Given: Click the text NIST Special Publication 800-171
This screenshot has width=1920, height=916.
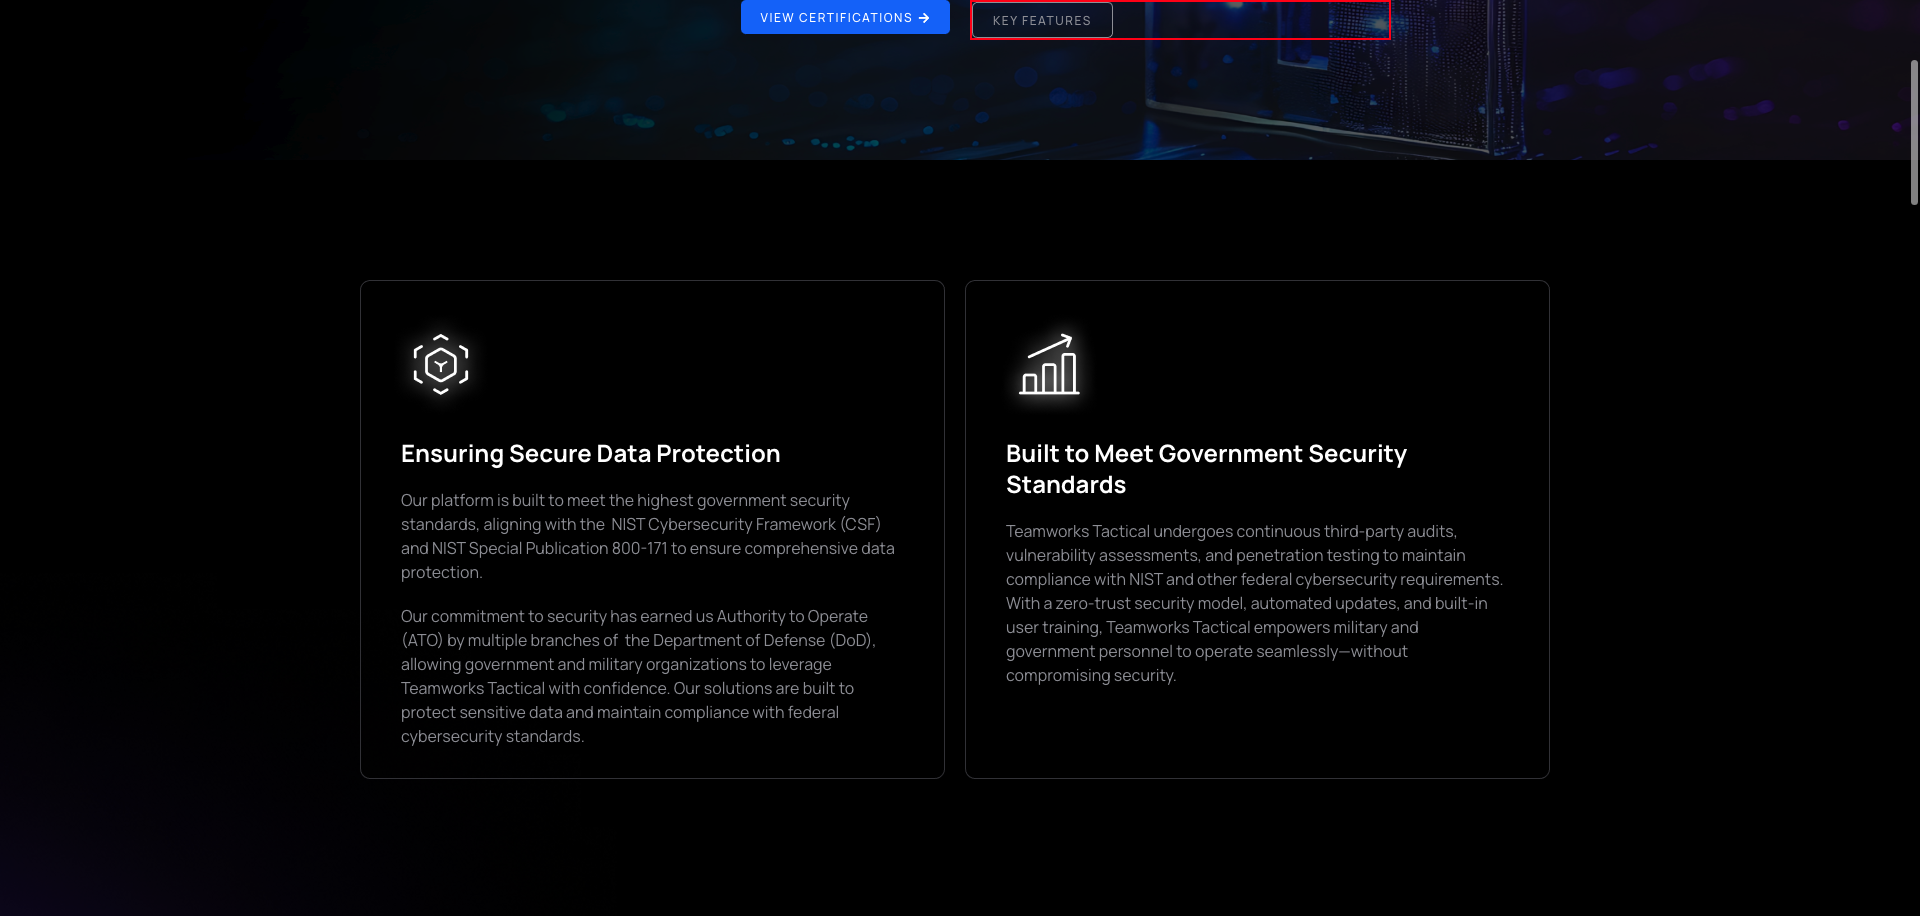Looking at the screenshot, I should tap(549, 549).
